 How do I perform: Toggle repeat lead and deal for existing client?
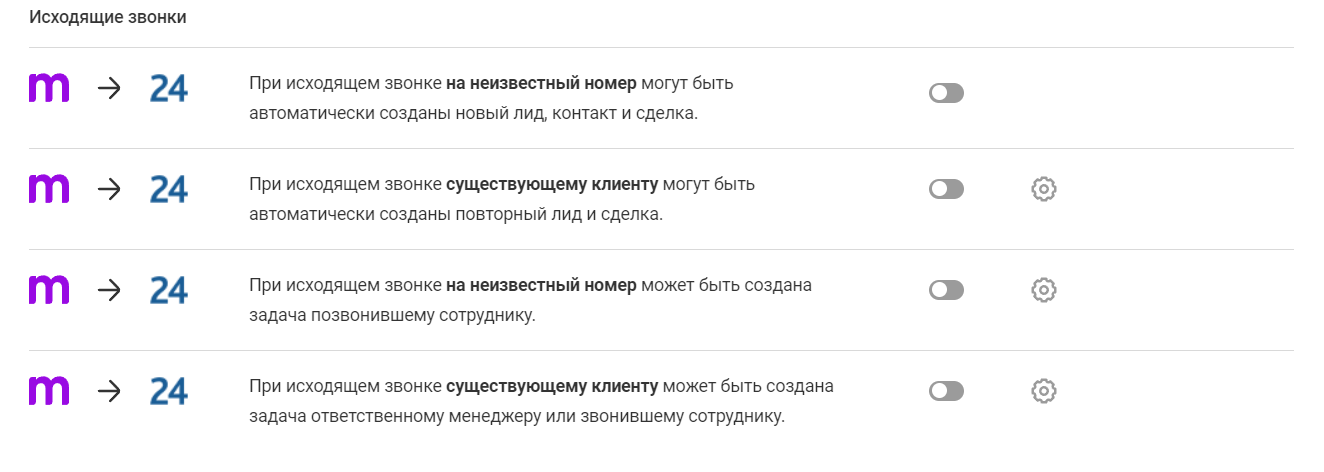[945, 189]
